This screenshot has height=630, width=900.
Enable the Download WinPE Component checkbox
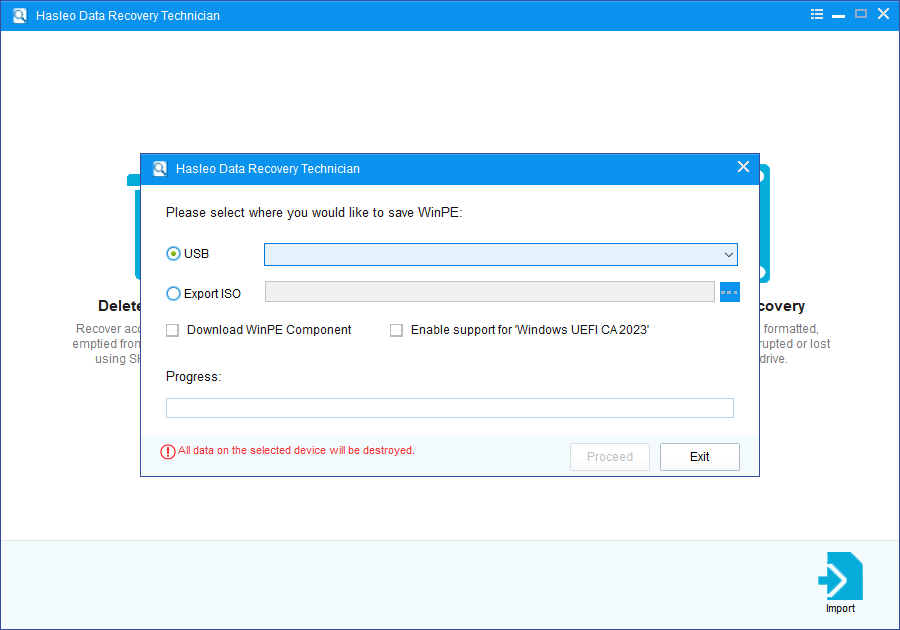coord(173,330)
